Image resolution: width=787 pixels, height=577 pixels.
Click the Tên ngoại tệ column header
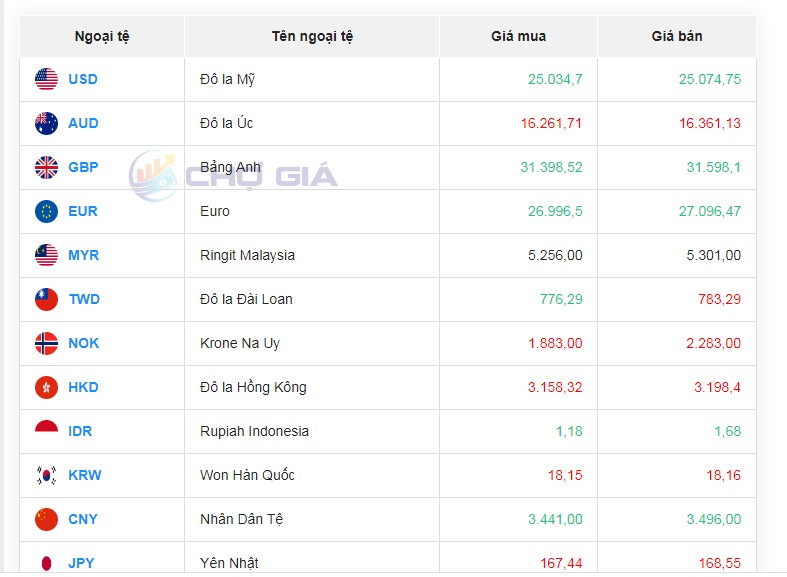pos(312,37)
